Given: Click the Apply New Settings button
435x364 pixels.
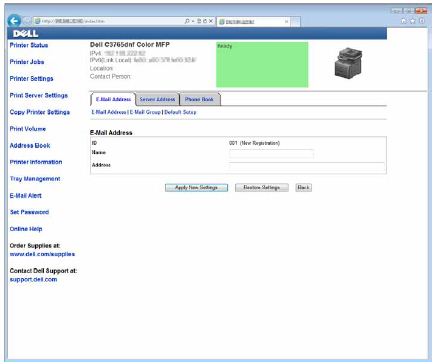Looking at the screenshot, I should pyautogui.click(x=196, y=188).
